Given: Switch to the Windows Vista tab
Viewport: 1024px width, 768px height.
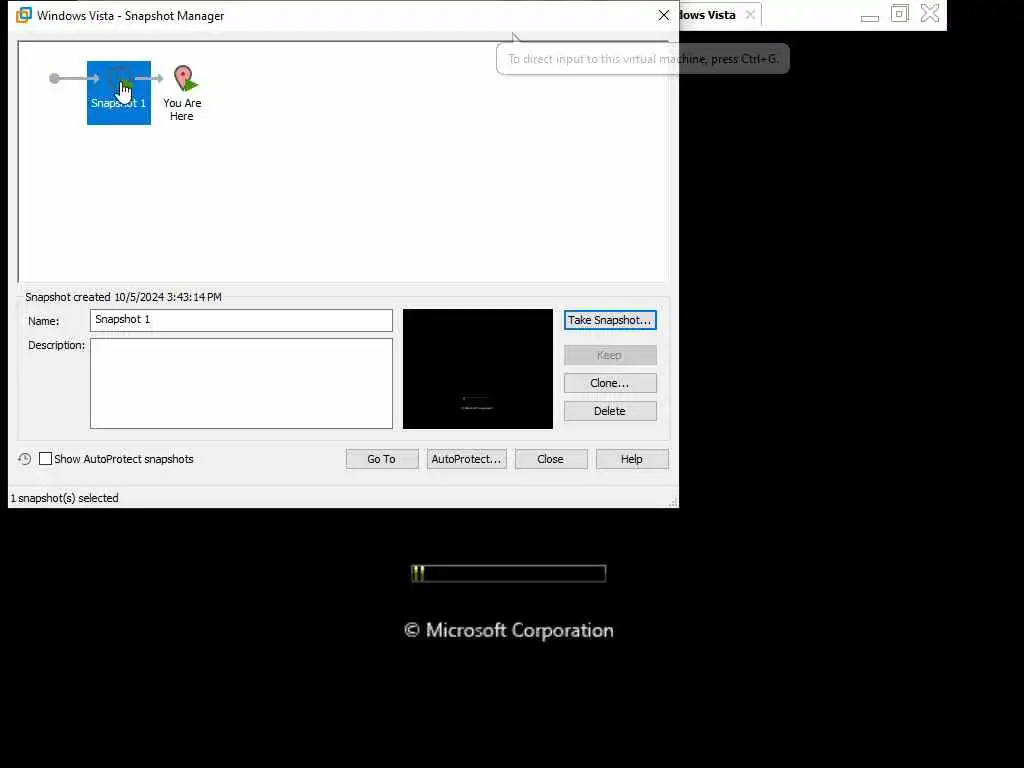Looking at the screenshot, I should 708,15.
